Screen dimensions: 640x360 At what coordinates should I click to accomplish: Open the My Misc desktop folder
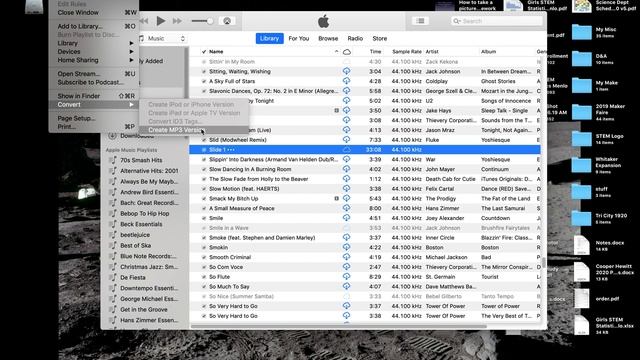click(x=582, y=32)
